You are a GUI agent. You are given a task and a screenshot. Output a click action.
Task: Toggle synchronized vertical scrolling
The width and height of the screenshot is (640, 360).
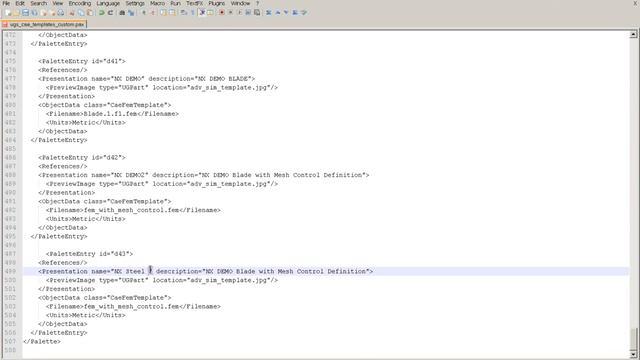[x=163, y=13]
